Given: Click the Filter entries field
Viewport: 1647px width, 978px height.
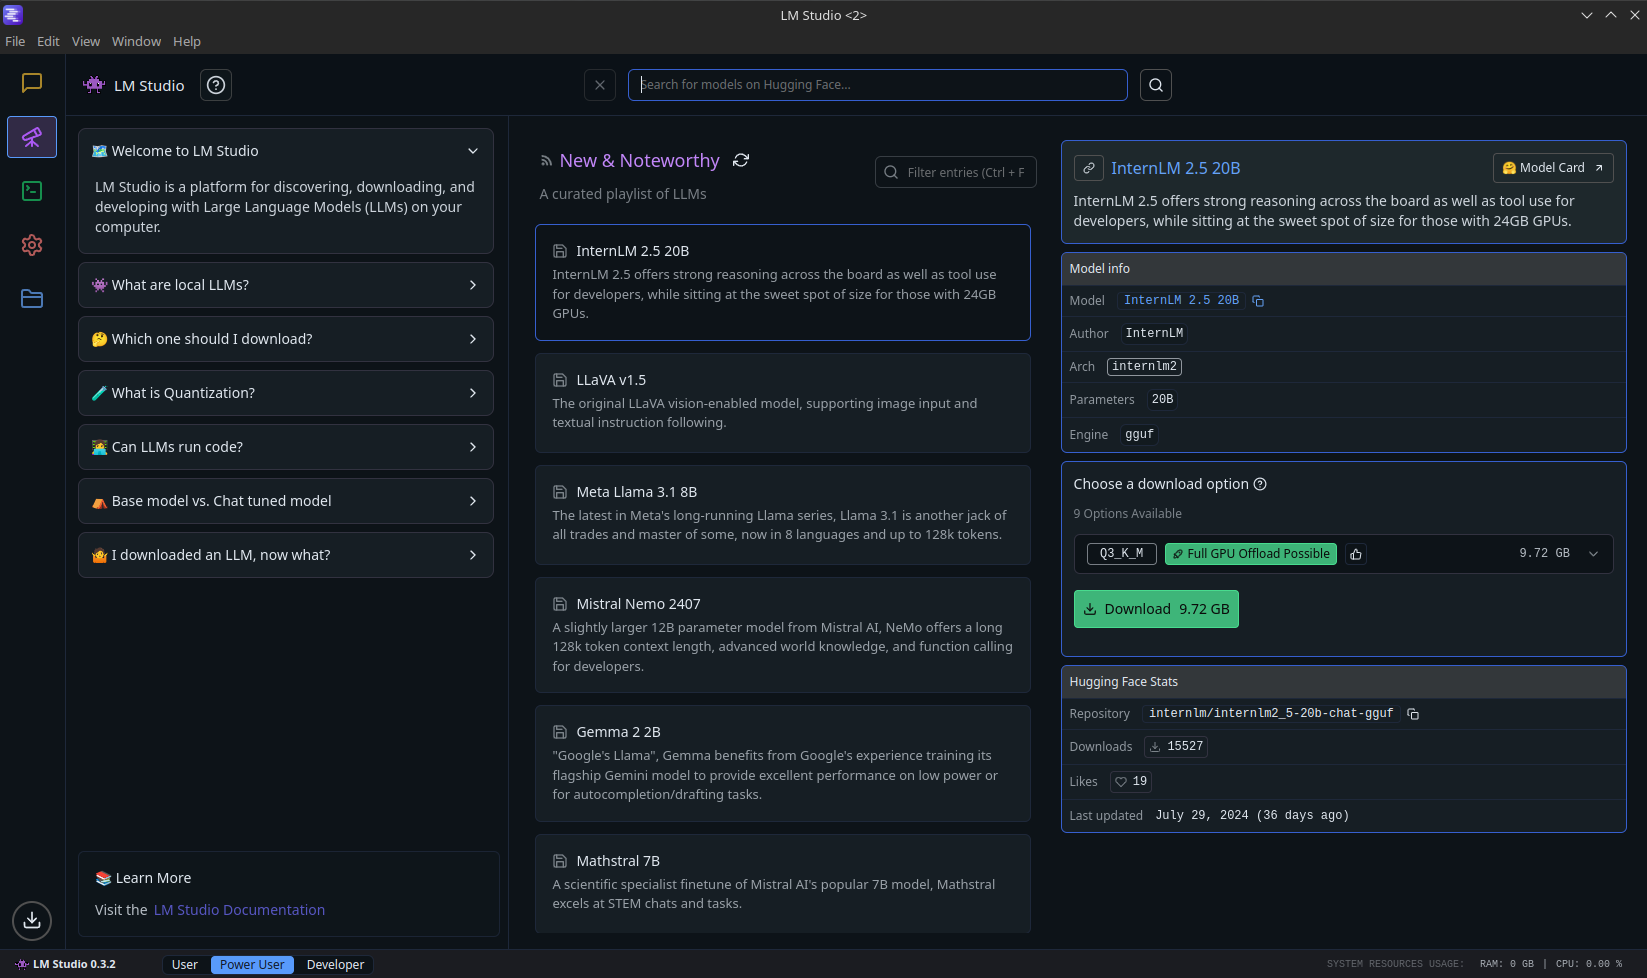Looking at the screenshot, I should tap(956, 172).
